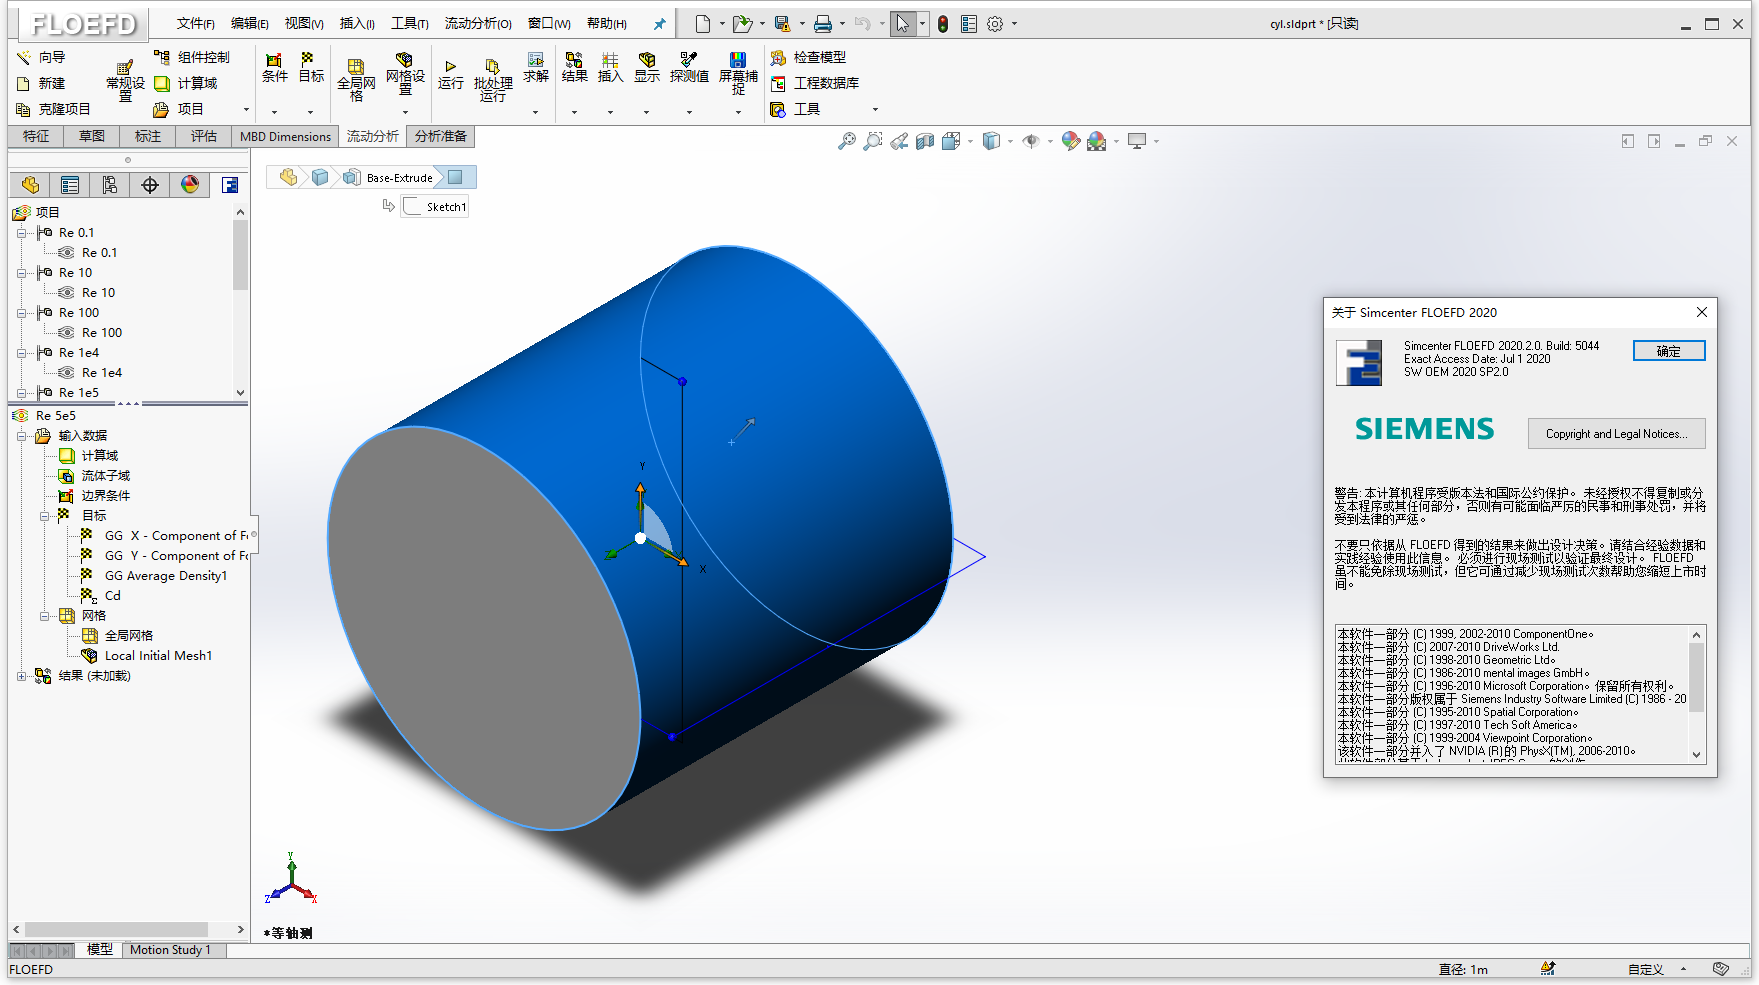Collapse the 目标 goals tree node
Screen dimensions: 1759x985
click(x=44, y=516)
